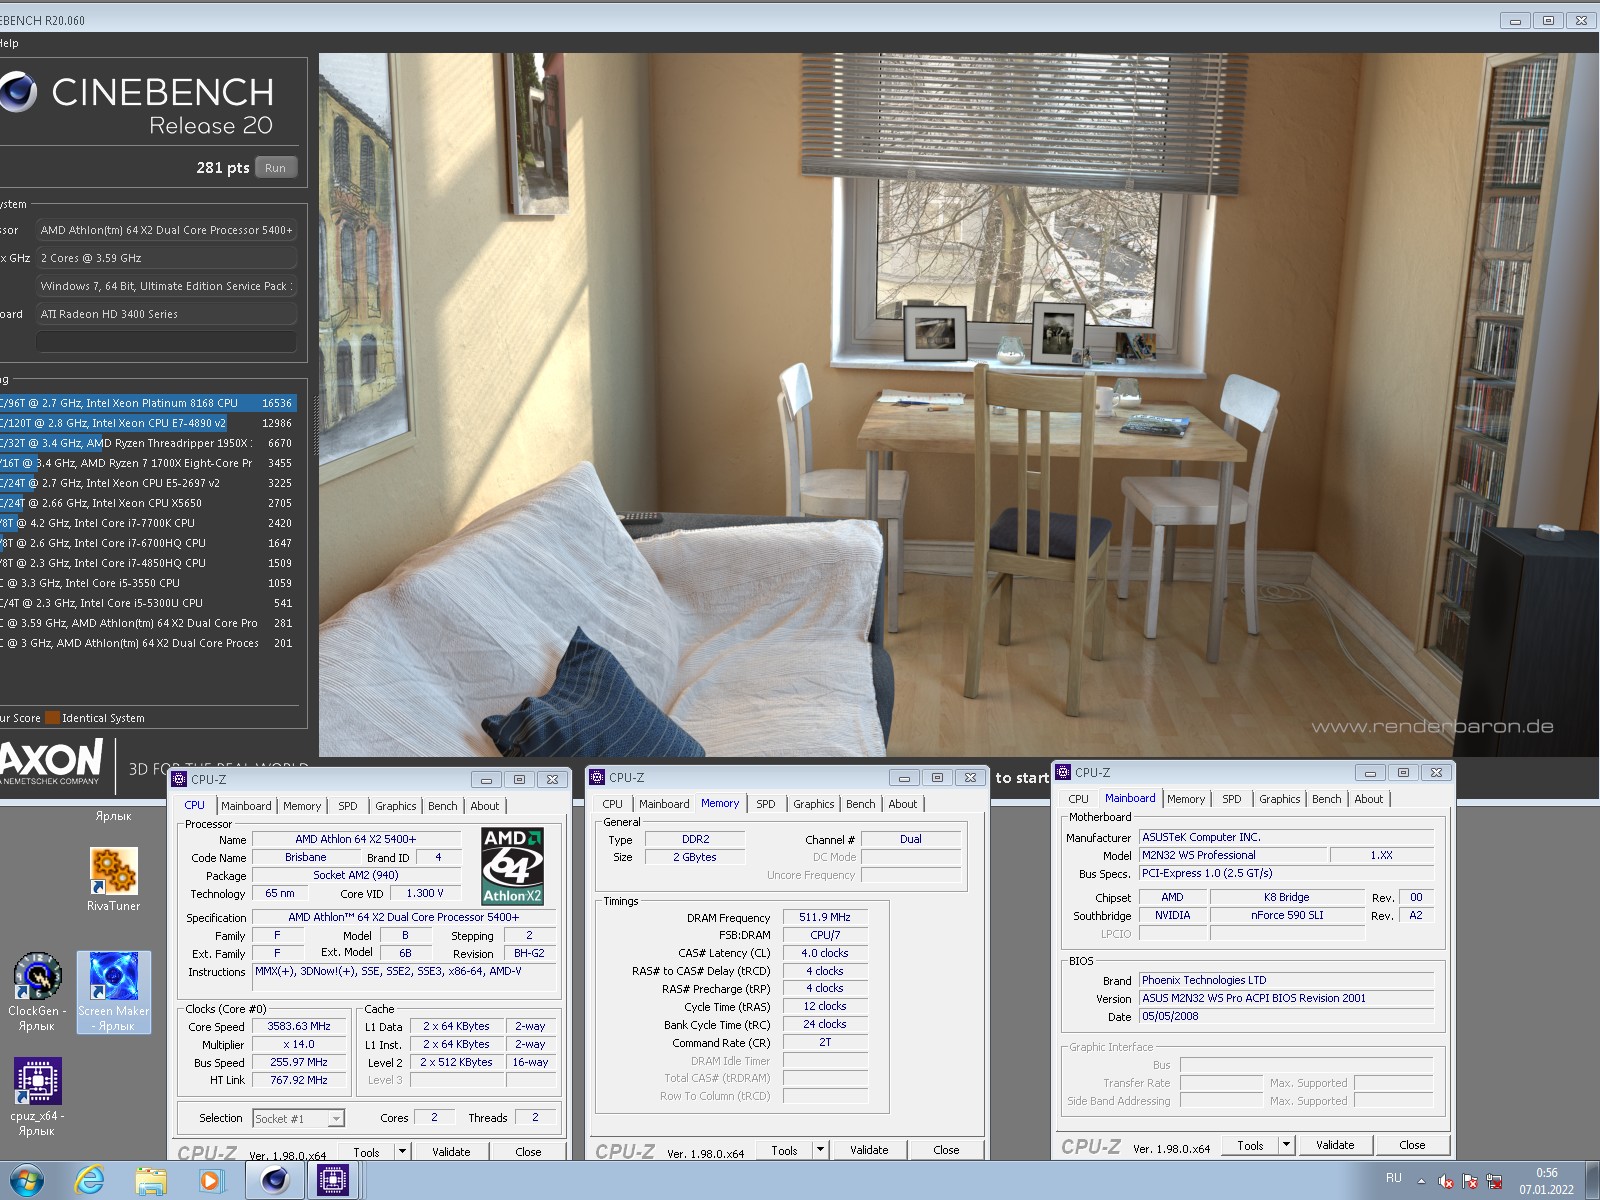
Task: Click Tools button in CPU-Z CPU window
Action: (367, 1152)
